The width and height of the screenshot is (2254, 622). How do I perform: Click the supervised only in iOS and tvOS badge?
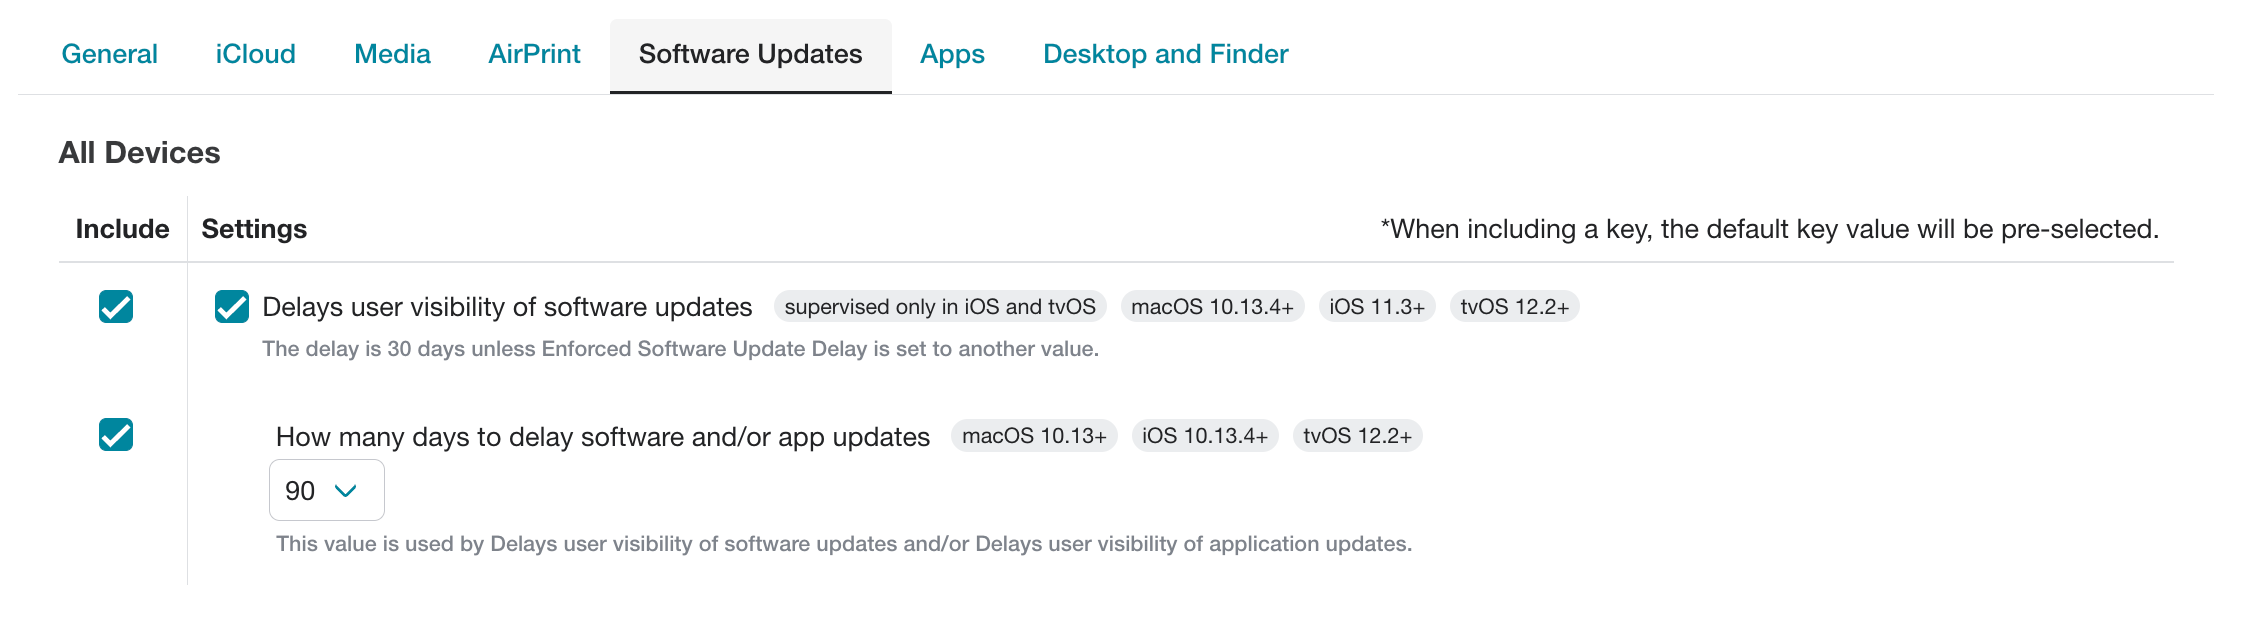coord(941,307)
